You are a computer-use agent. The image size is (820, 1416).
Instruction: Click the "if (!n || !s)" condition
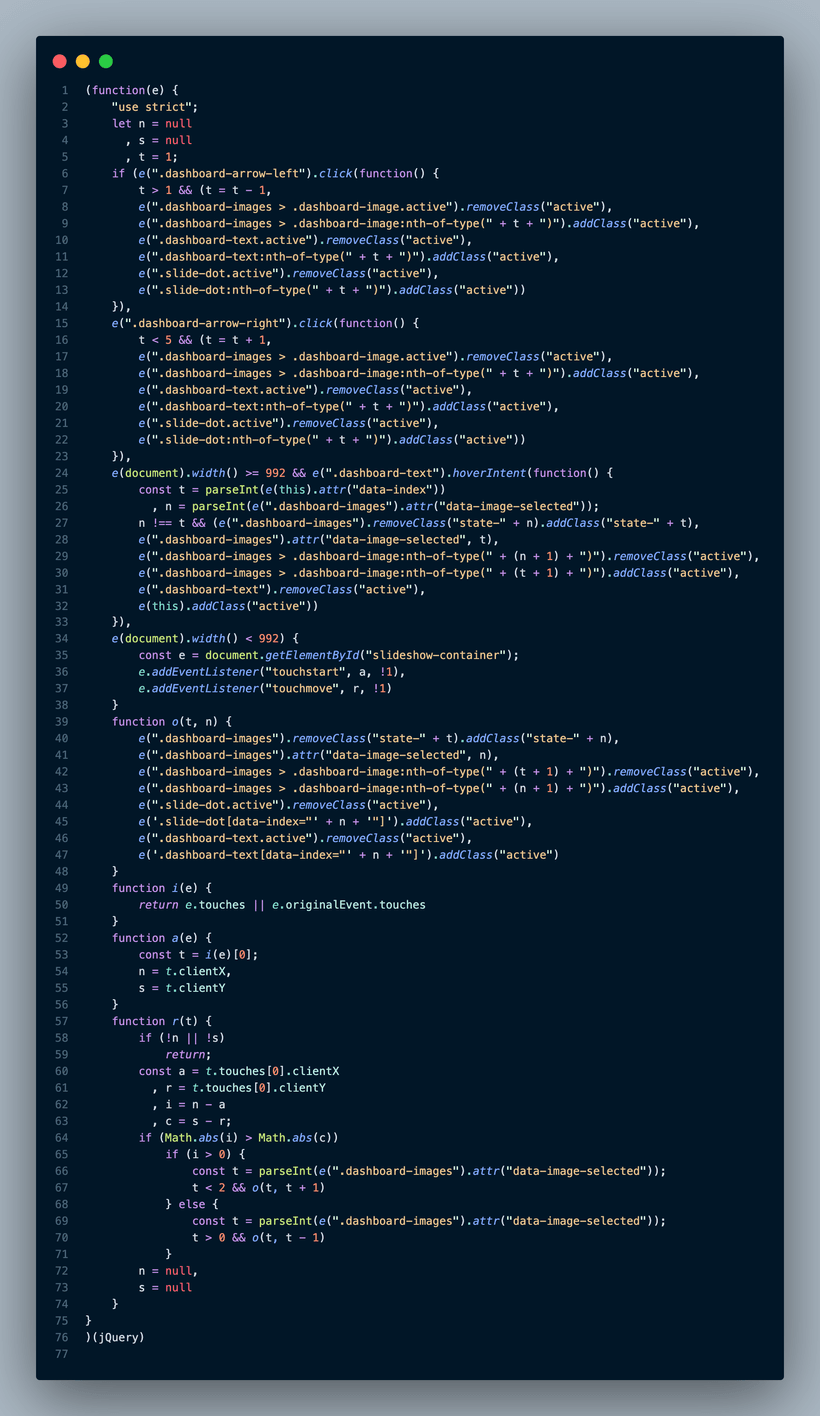point(182,1038)
